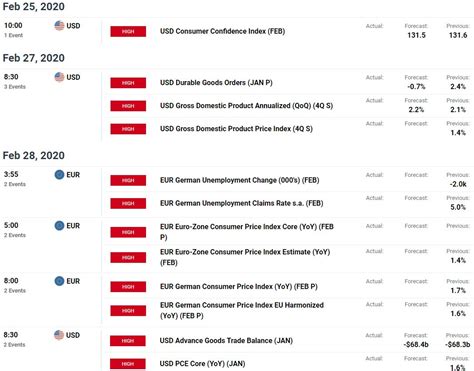The width and height of the screenshot is (474, 371).
Task: Open USD Advance Goods Trade Balance (JAN) event
Action: click(x=226, y=341)
